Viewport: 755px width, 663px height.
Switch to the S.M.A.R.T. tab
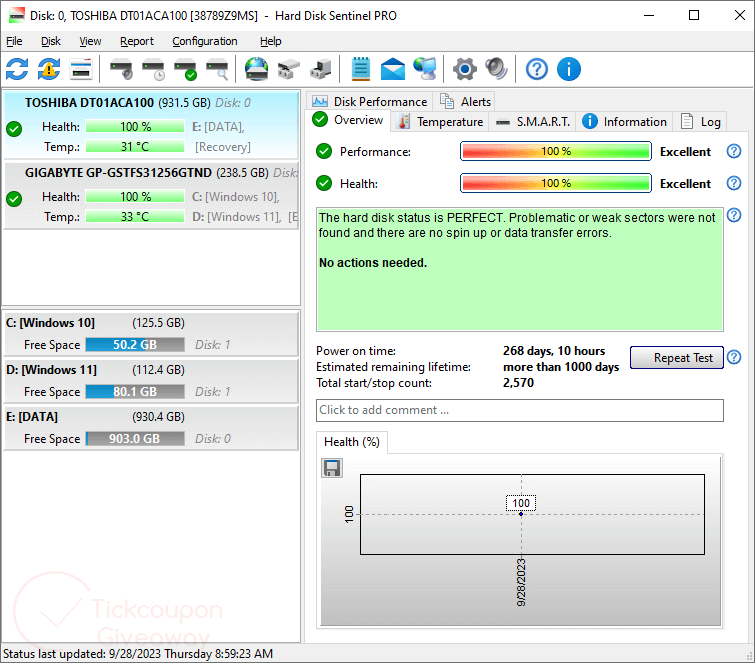tap(533, 122)
